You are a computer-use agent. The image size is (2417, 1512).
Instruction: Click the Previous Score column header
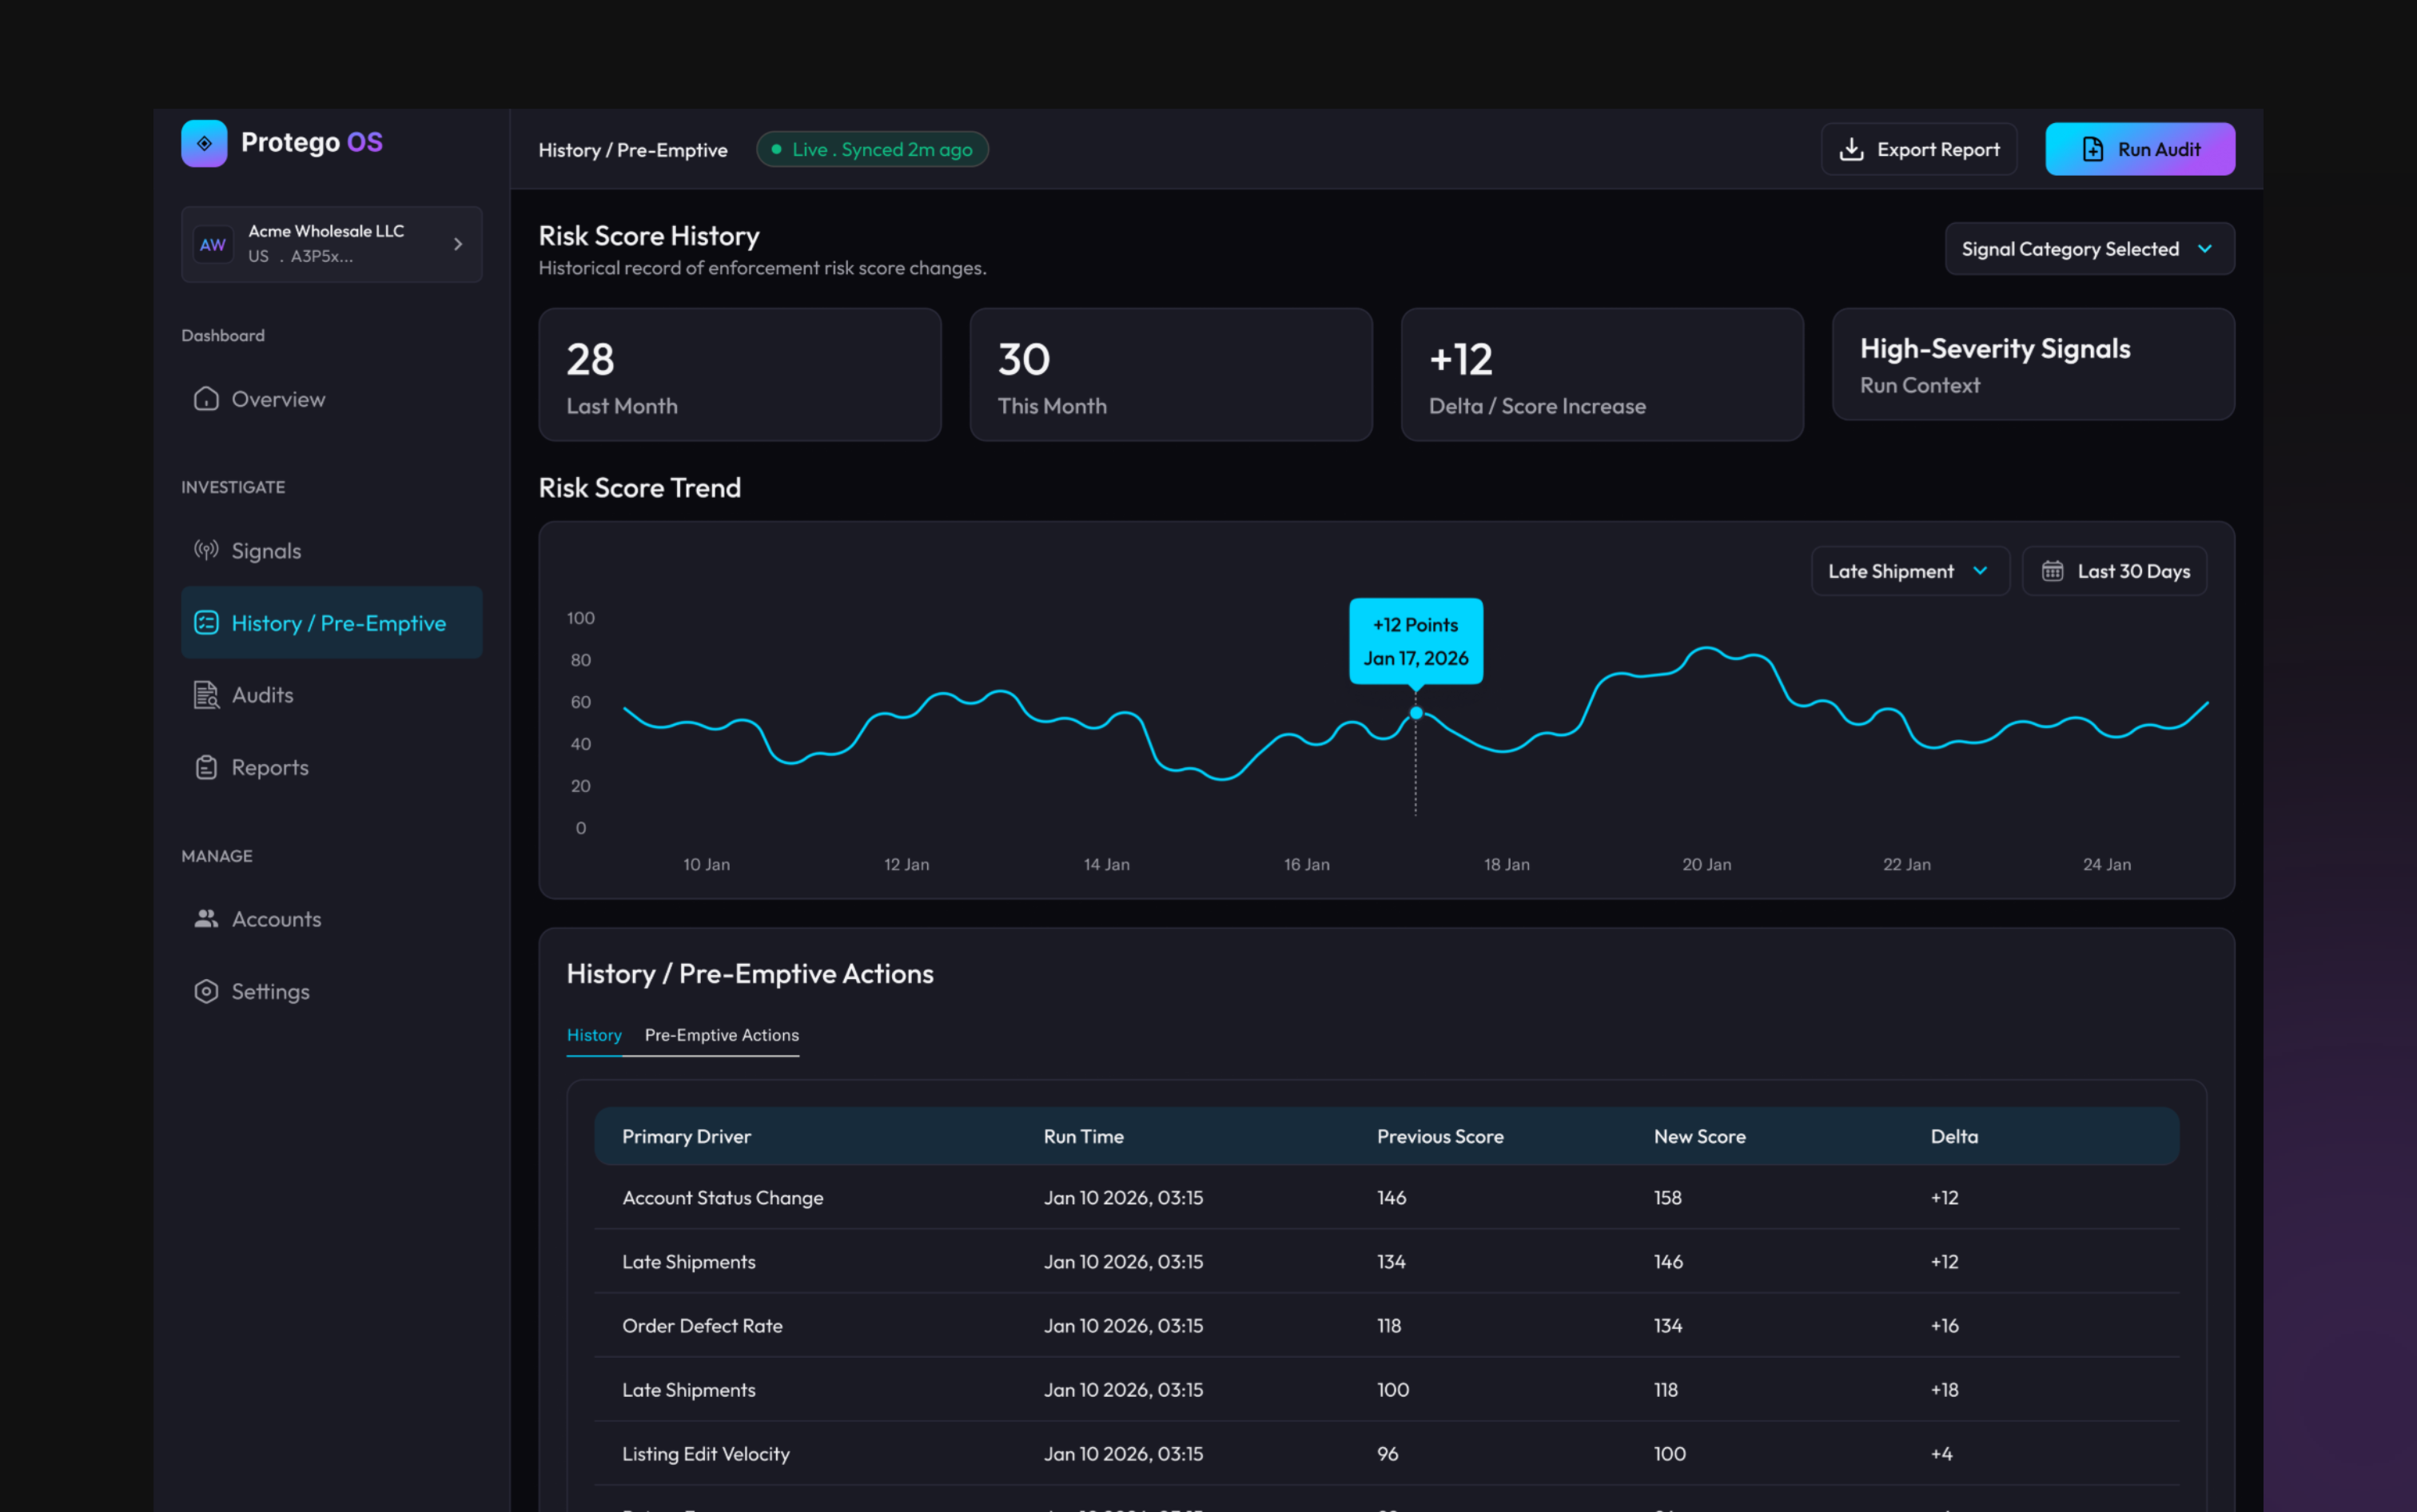(1440, 1136)
